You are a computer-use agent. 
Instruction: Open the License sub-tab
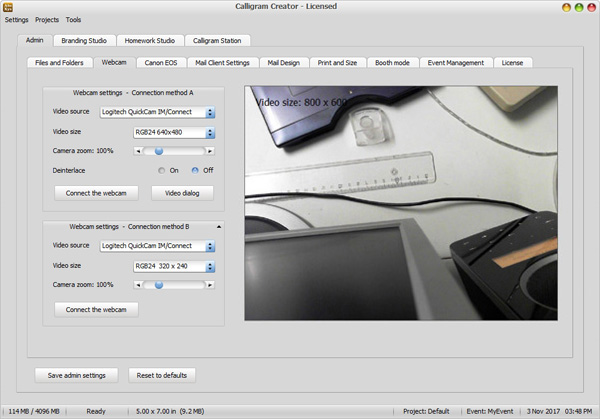(x=512, y=63)
